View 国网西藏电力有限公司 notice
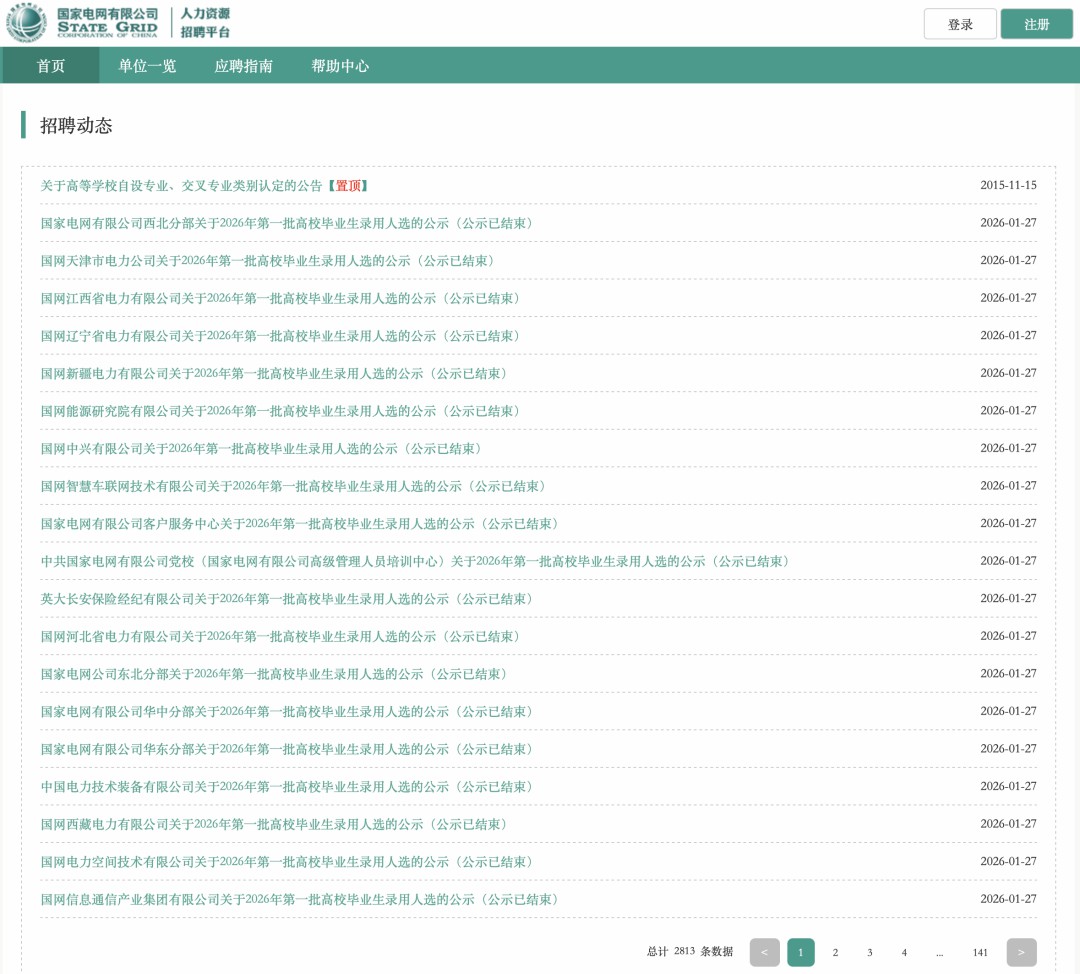Viewport: 1080px width, 974px height. pos(273,824)
